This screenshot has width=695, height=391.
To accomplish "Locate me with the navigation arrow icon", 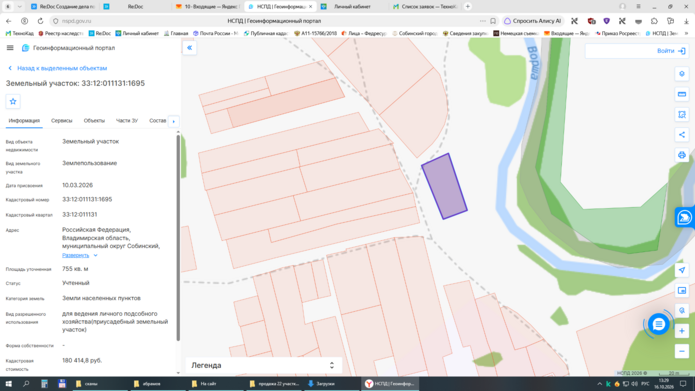I will (x=682, y=270).
